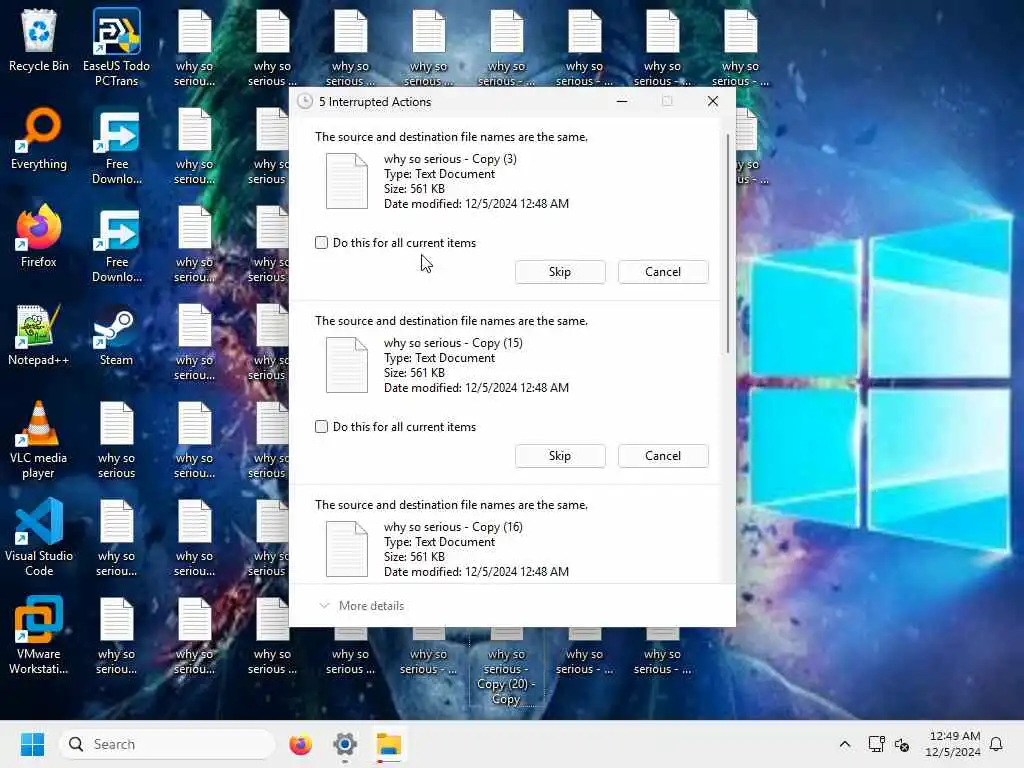This screenshot has width=1024, height=768.
Task: Select the VMware Workstation desktop icon
Action: [39, 636]
